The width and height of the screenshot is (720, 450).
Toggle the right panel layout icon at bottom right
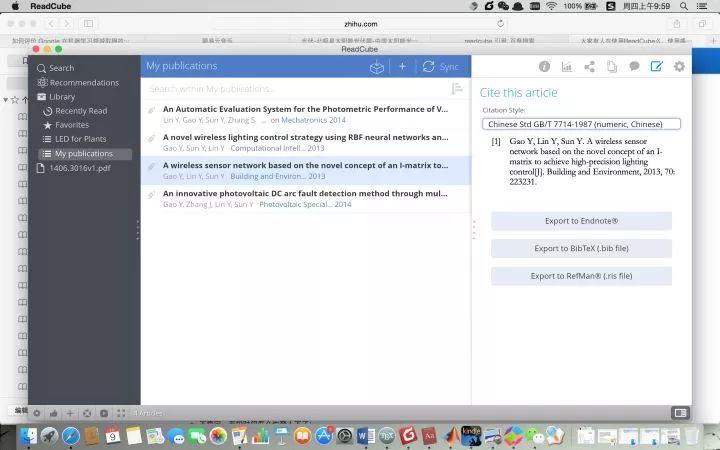[x=681, y=413]
